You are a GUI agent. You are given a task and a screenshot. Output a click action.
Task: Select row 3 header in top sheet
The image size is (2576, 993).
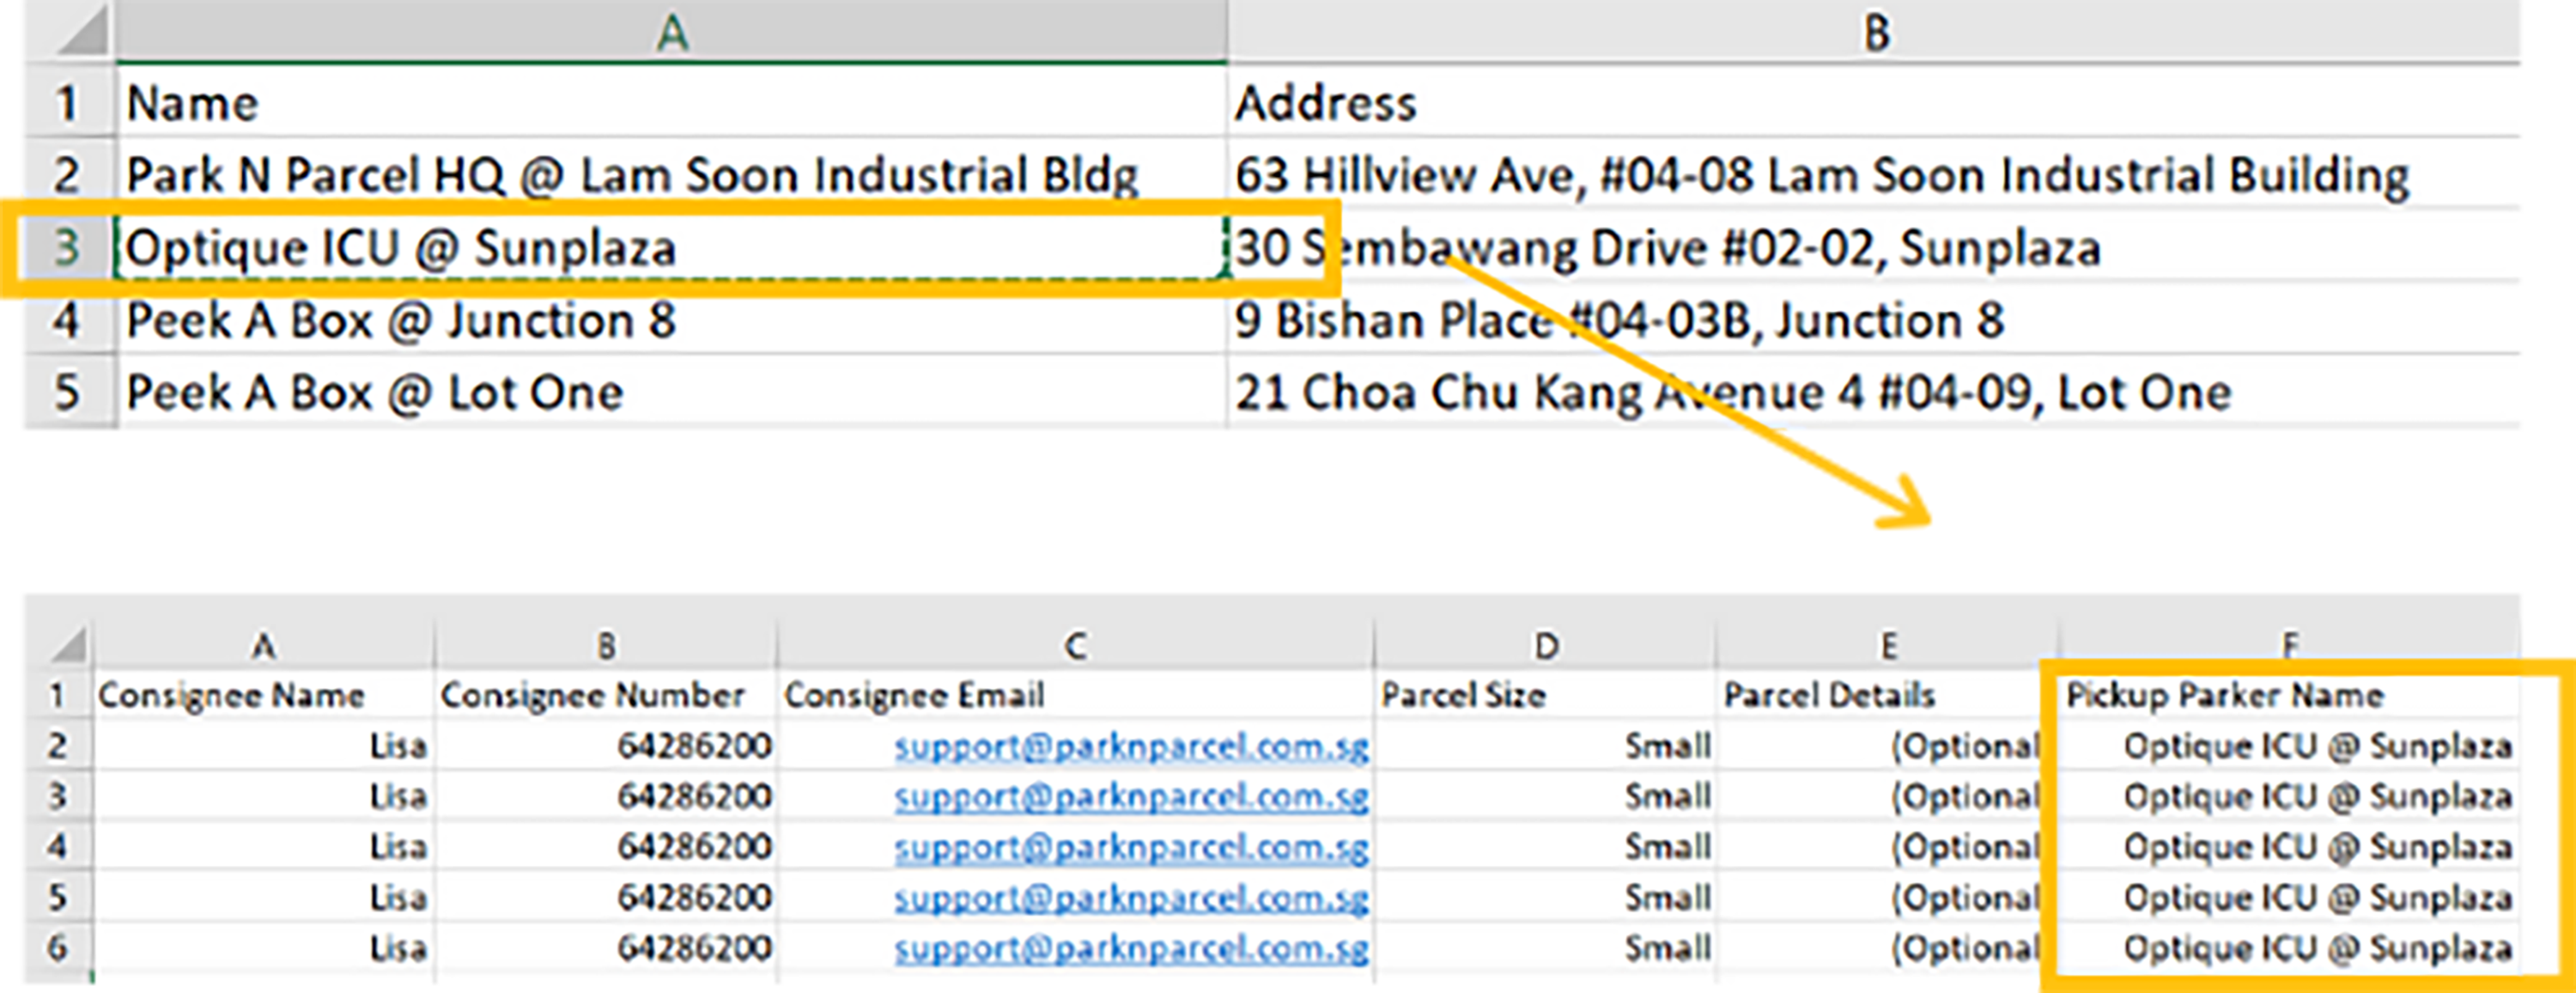point(65,248)
